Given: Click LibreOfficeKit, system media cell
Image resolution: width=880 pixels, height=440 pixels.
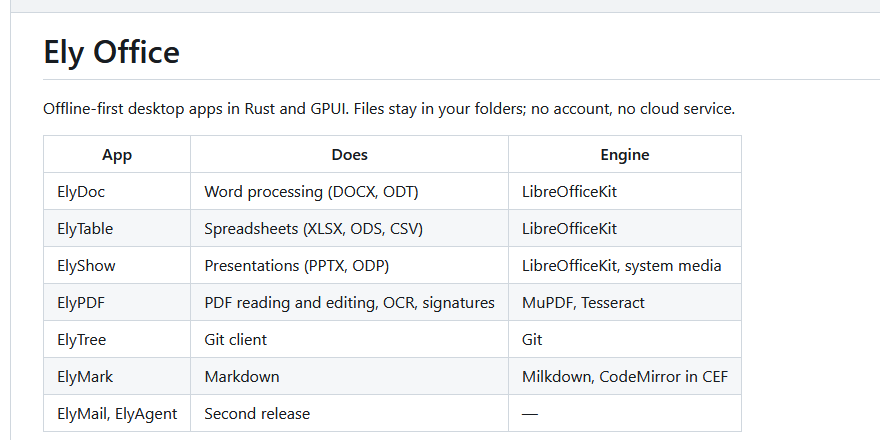Looking at the screenshot, I should coord(625,265).
